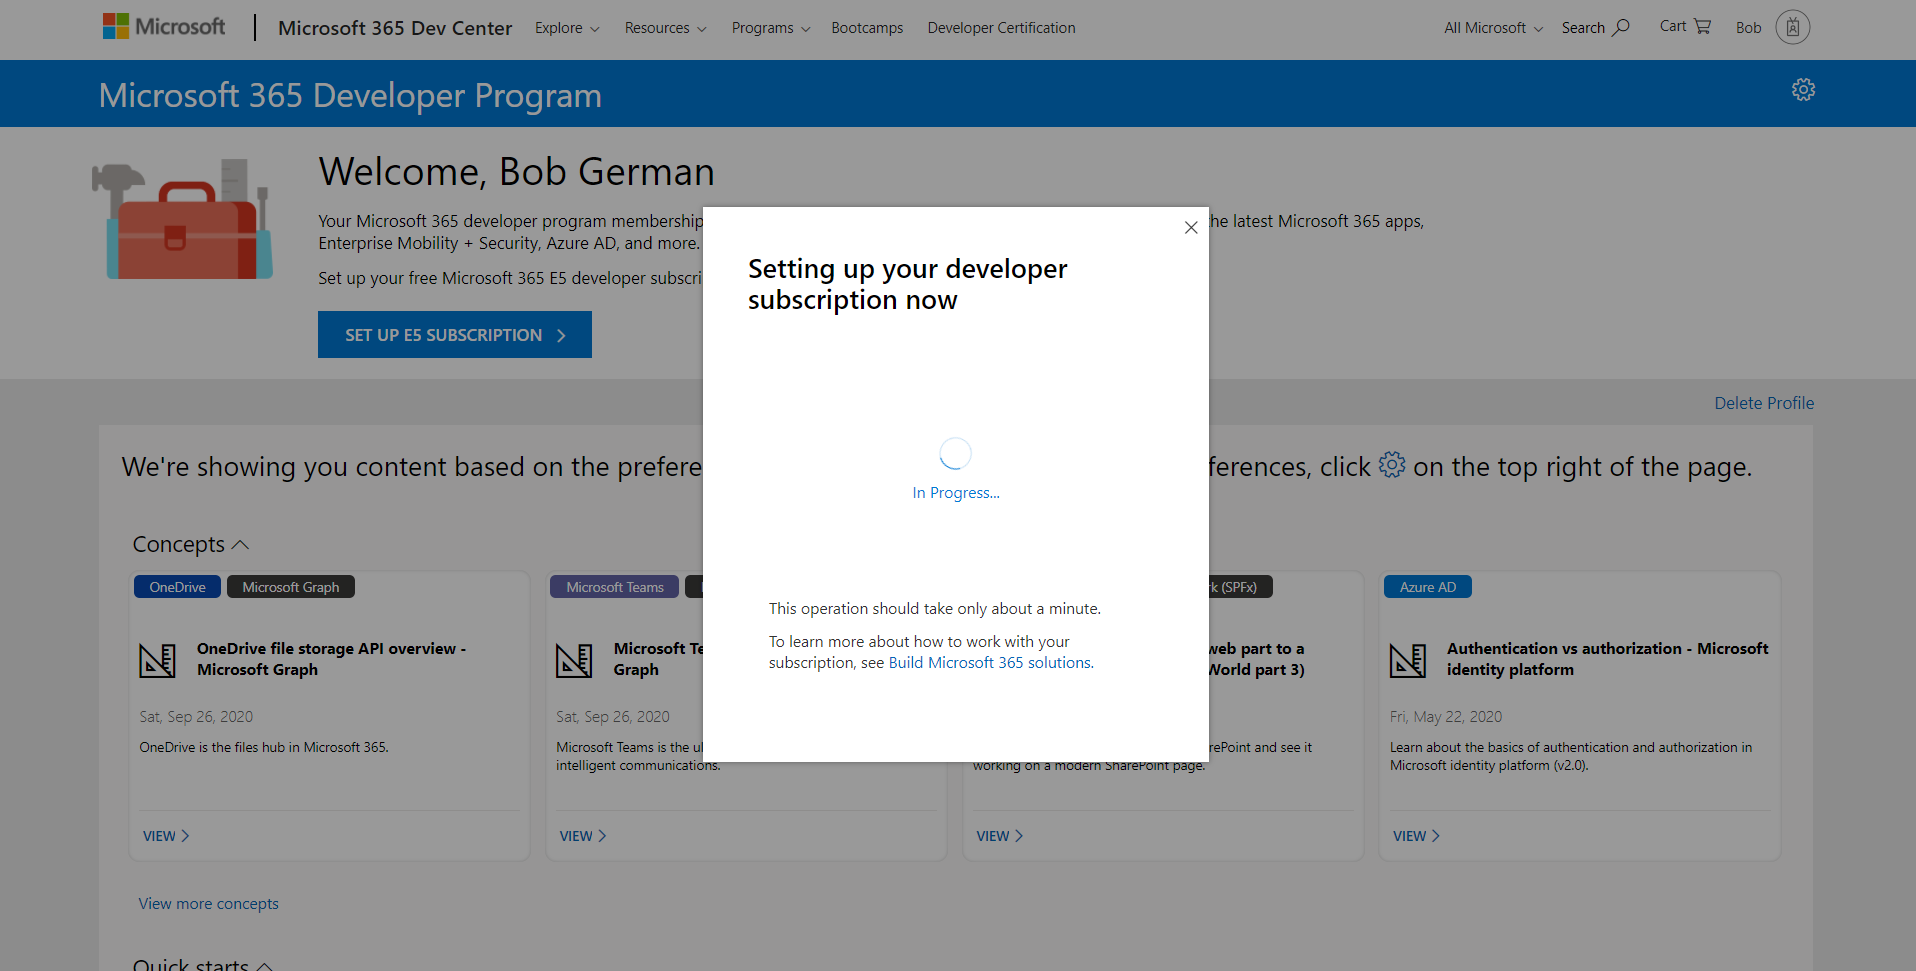Click 'Fri, May 22, 2020' date
This screenshot has width=1916, height=971.
tap(1445, 717)
